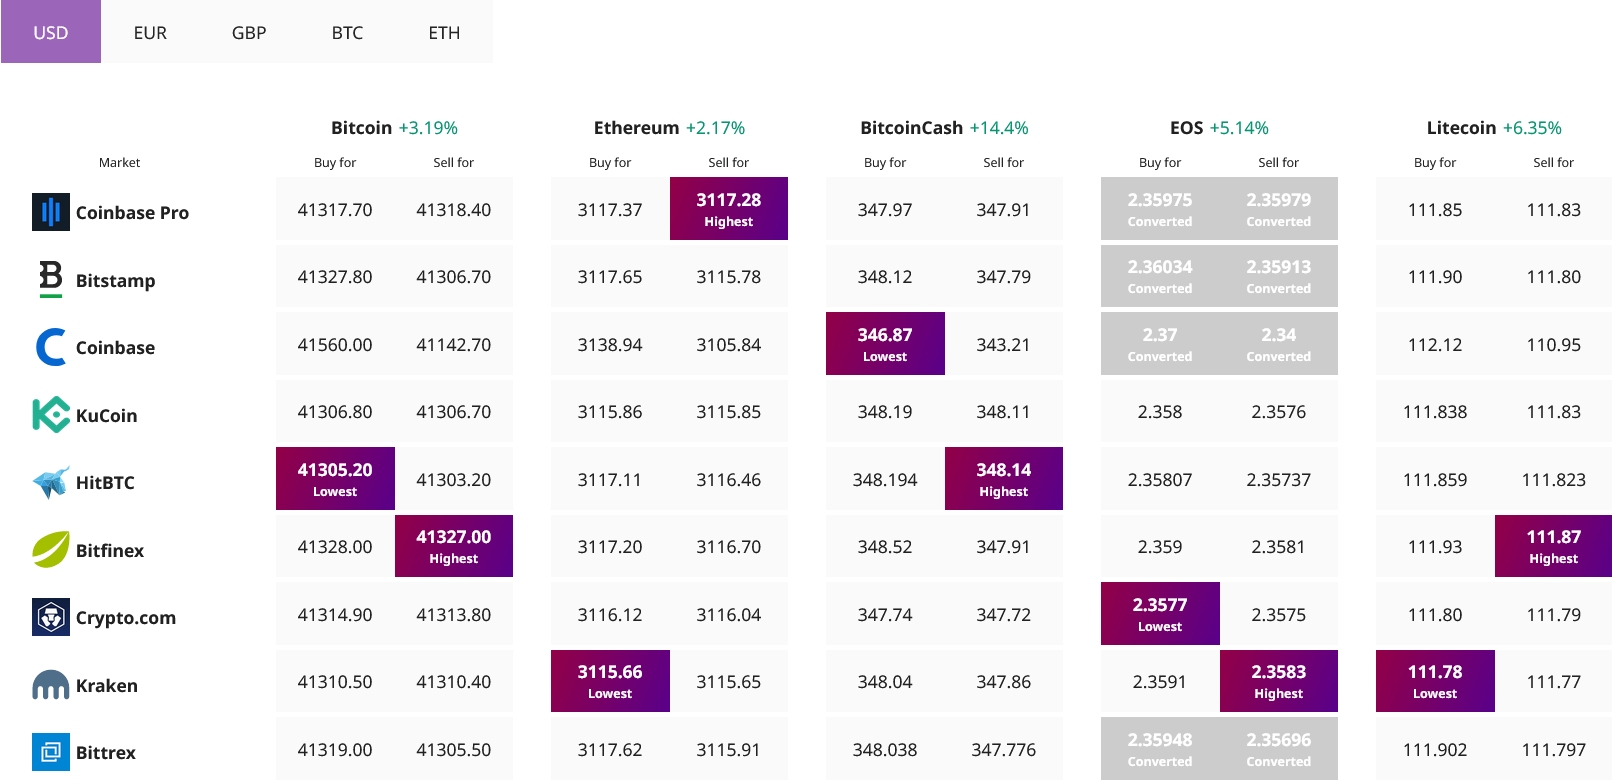1612x781 pixels.
Task: Click Coinbase converted EOS buy 2.37
Action: click(x=1160, y=343)
